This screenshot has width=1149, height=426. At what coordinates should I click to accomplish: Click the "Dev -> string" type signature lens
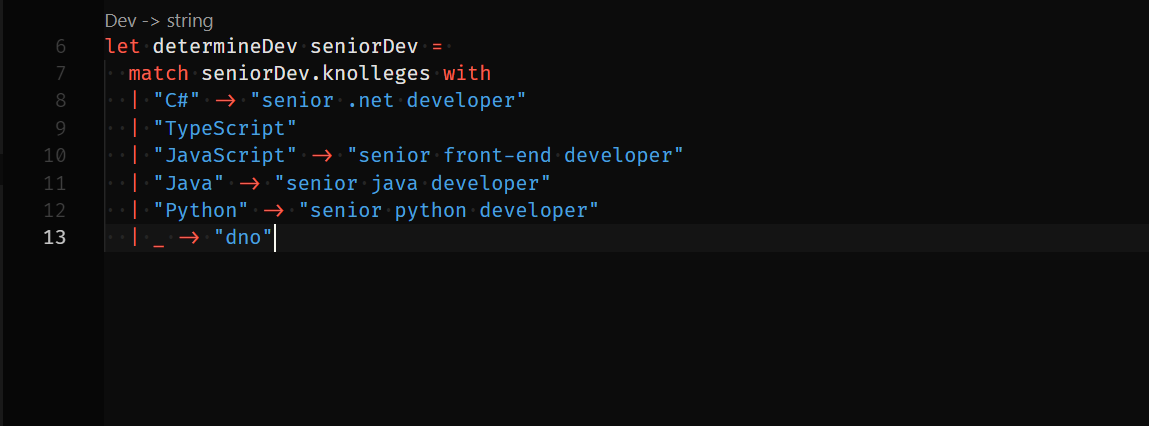click(x=158, y=20)
